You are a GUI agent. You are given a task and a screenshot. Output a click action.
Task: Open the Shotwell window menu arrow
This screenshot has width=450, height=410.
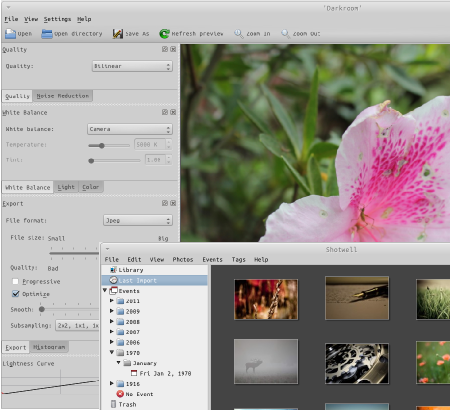[x=107, y=249]
